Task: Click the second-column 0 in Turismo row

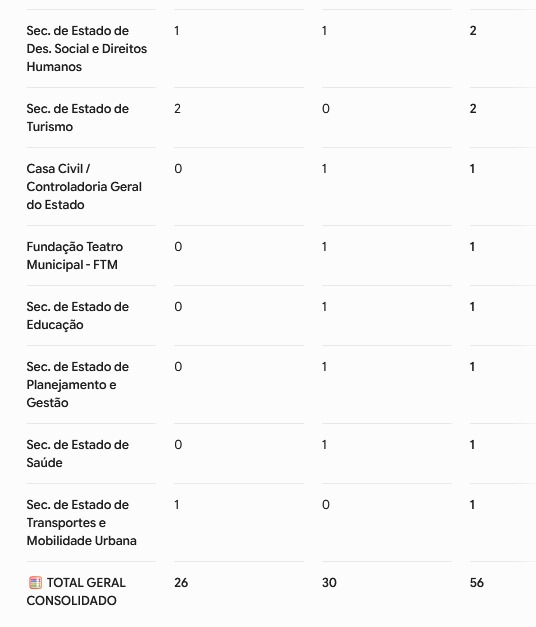Action: click(x=326, y=109)
